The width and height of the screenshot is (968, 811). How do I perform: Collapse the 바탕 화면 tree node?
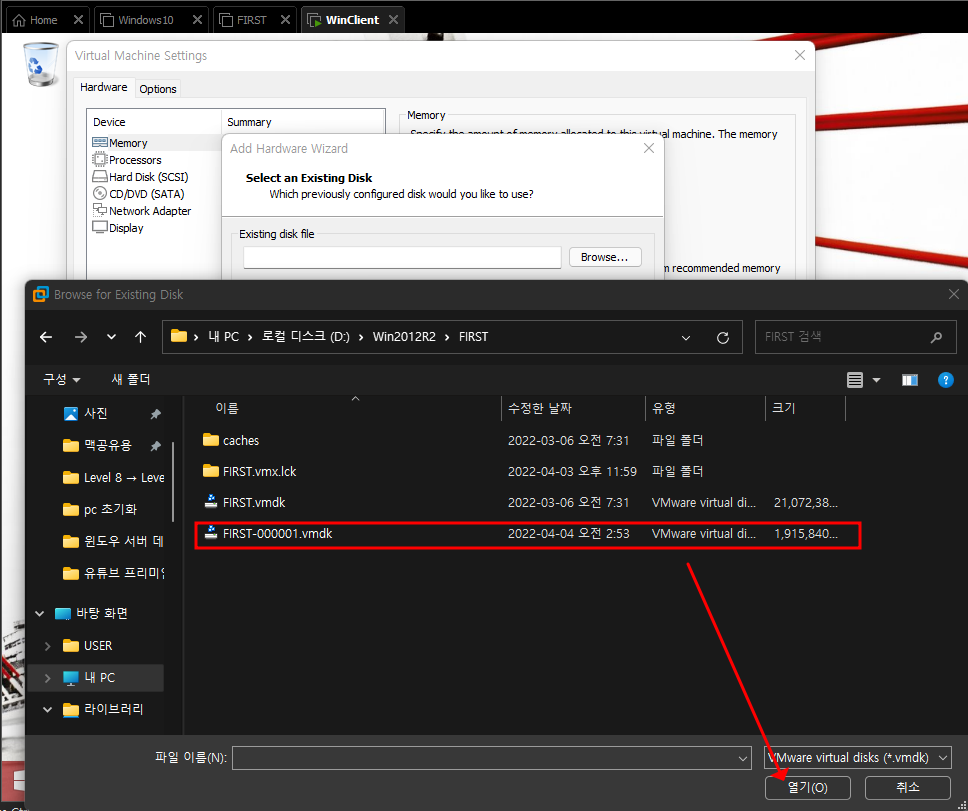40,613
